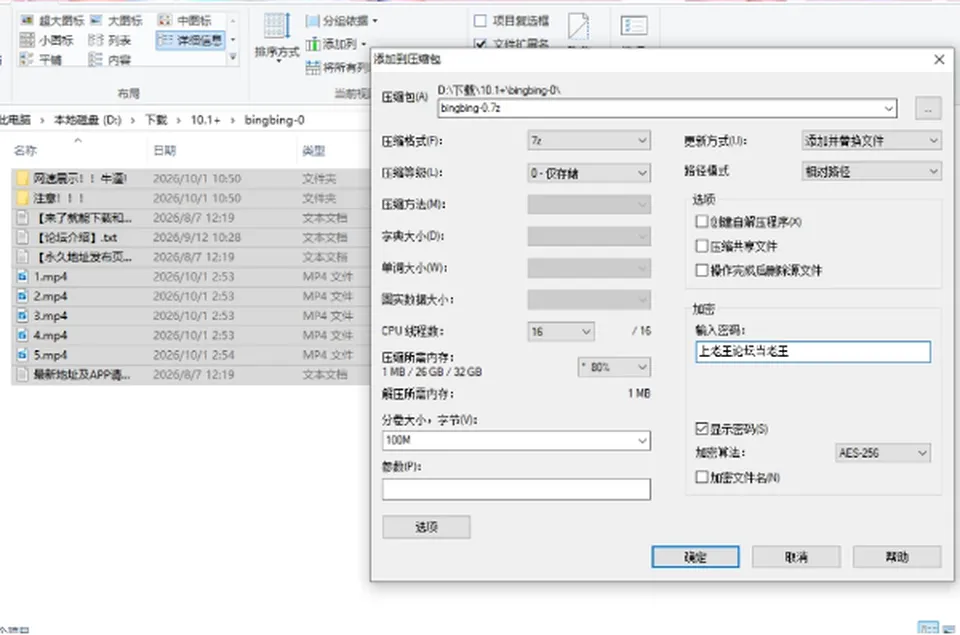Viewport: 960px width, 635px height.
Task: Expand the 更新方式 dropdown
Action: (x=871, y=141)
